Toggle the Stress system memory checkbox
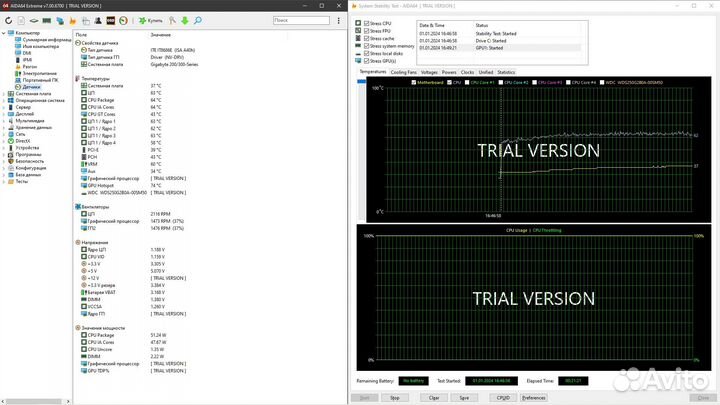Screen dimensions: 720x405 tap(366, 46)
